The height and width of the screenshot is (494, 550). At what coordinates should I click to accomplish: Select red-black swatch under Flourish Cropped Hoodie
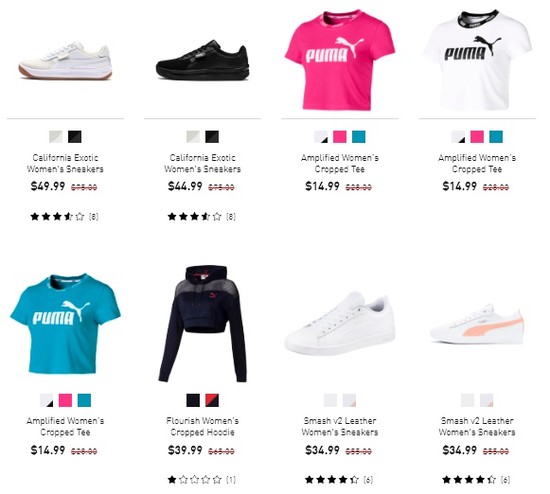[212, 400]
